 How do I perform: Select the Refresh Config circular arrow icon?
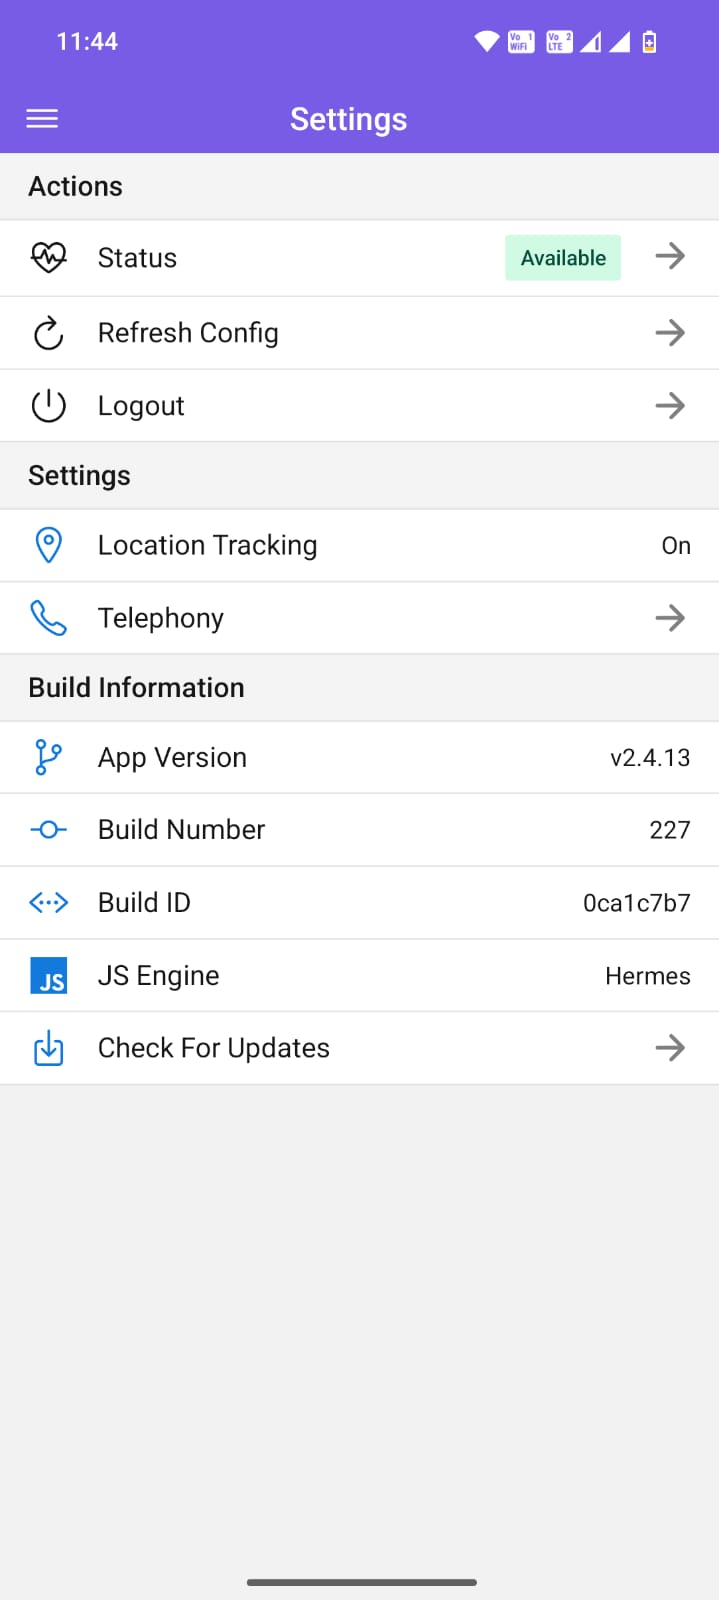(48, 332)
